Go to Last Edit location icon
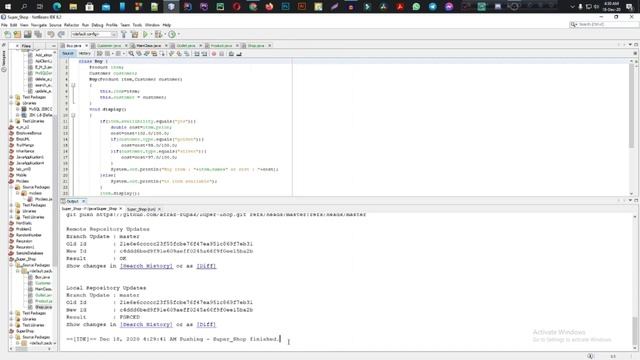The height and width of the screenshot is (360, 640). click(x=100, y=54)
